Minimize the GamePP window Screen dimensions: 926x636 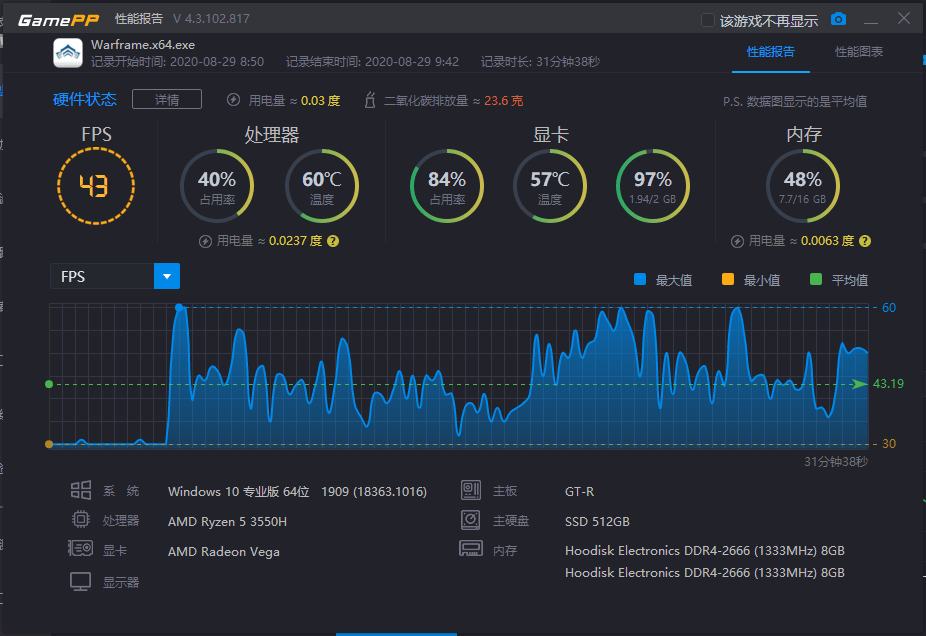pos(870,20)
